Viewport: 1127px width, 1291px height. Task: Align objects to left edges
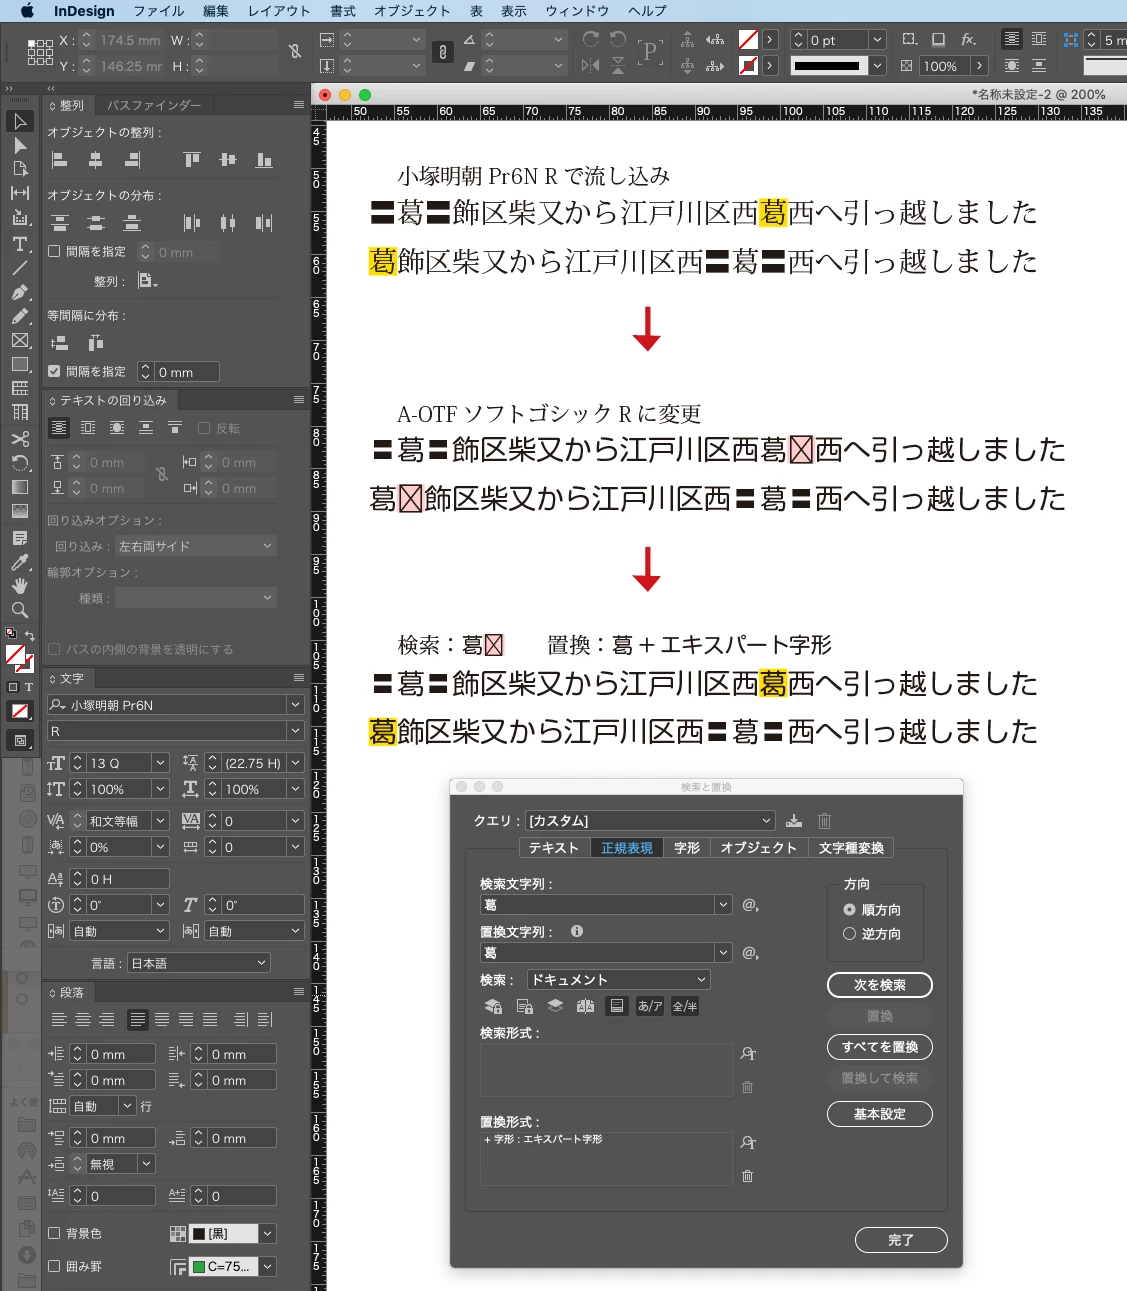click(60, 160)
